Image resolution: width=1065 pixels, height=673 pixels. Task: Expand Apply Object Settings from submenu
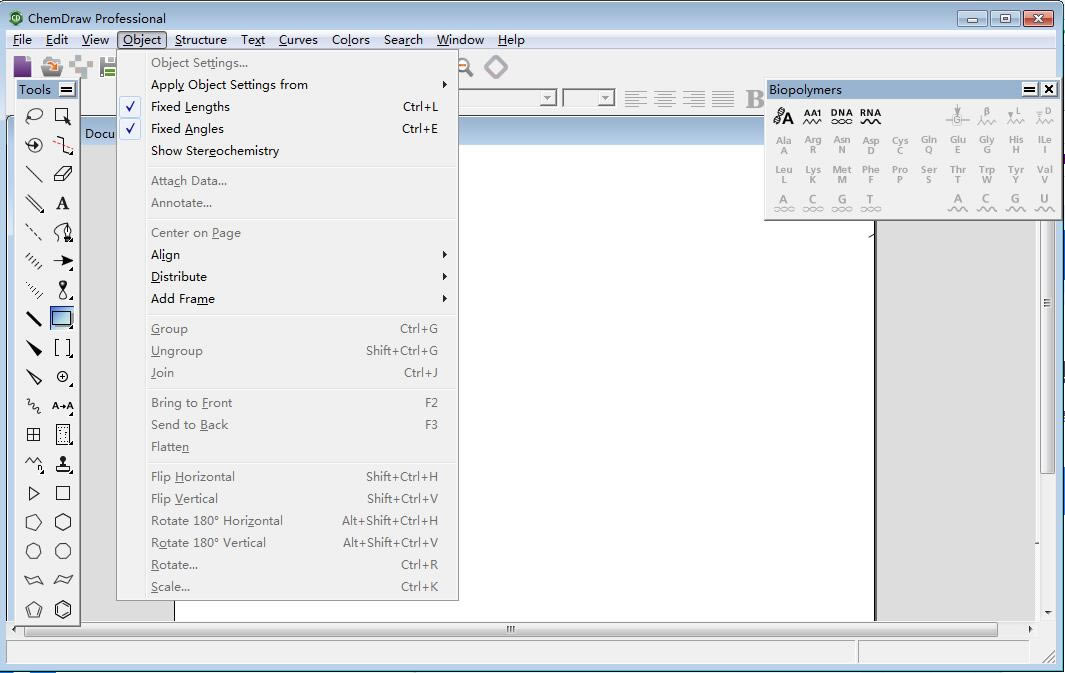(x=229, y=85)
